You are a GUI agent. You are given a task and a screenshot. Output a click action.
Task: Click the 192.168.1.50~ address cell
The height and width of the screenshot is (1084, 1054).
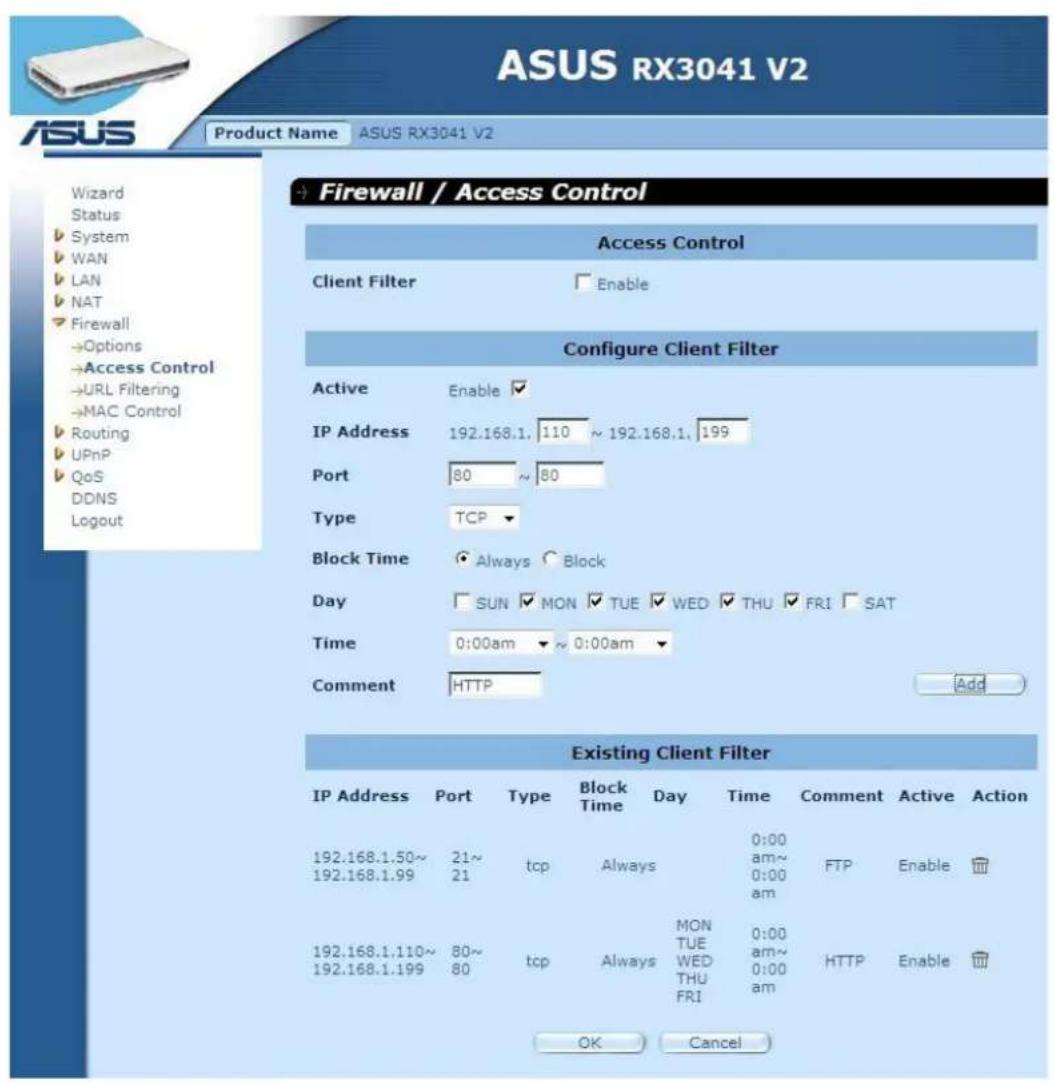pos(370,866)
